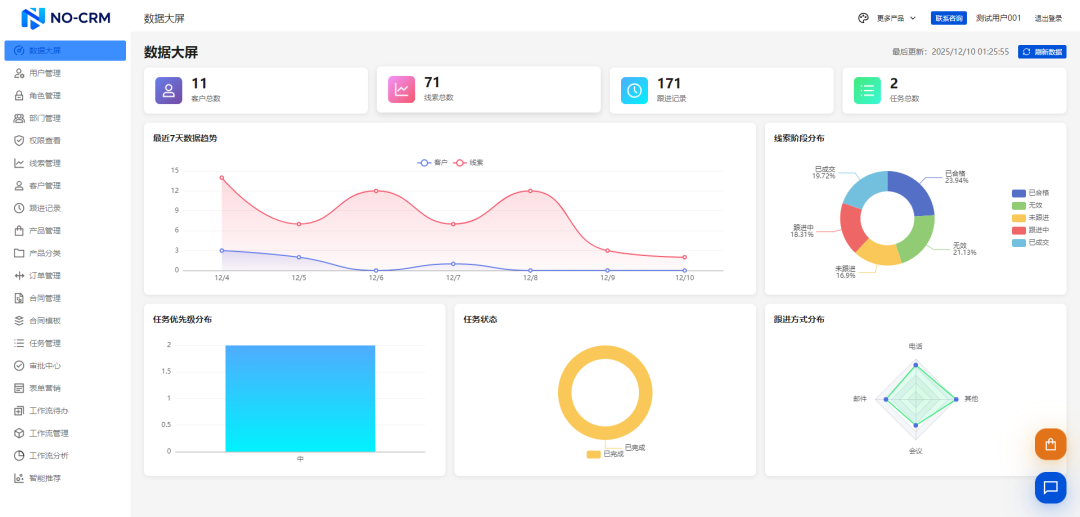Screen dimensions: 1080x517
Task: Click the pink 线索总数 card icon
Action: (x=402, y=89)
